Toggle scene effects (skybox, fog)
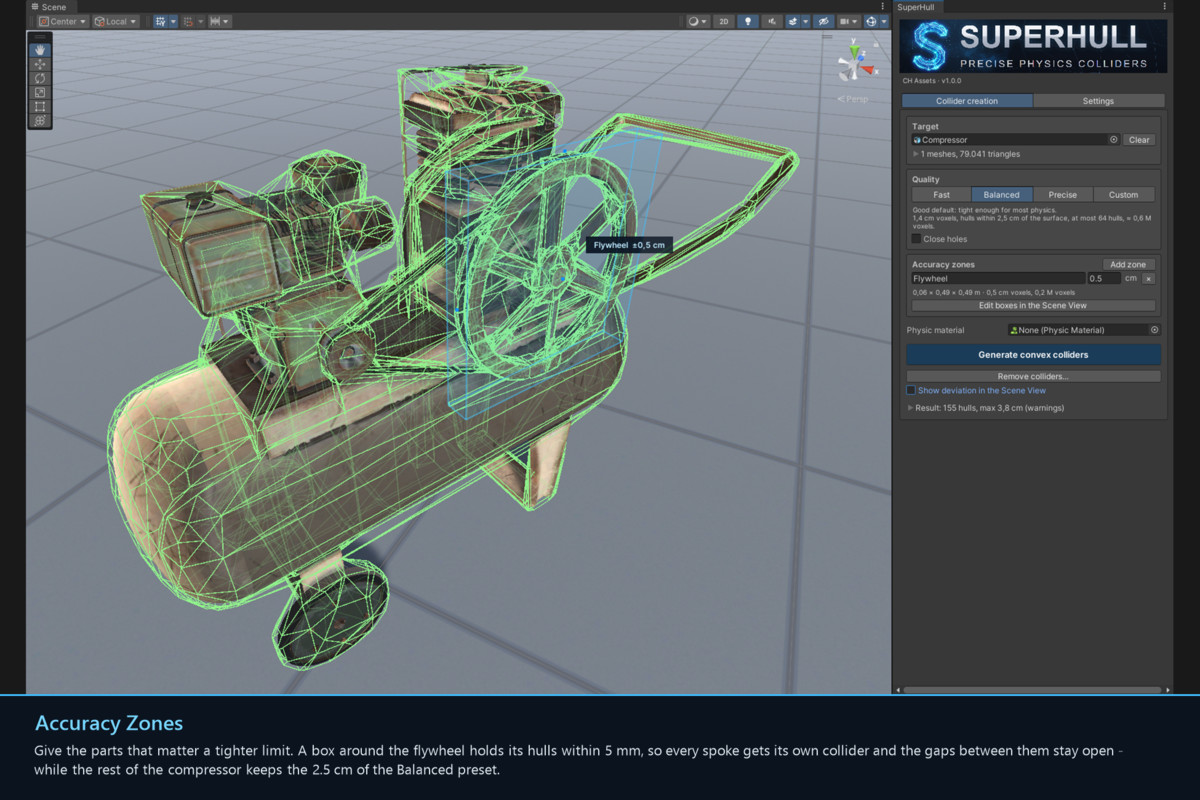 pyautogui.click(x=793, y=21)
